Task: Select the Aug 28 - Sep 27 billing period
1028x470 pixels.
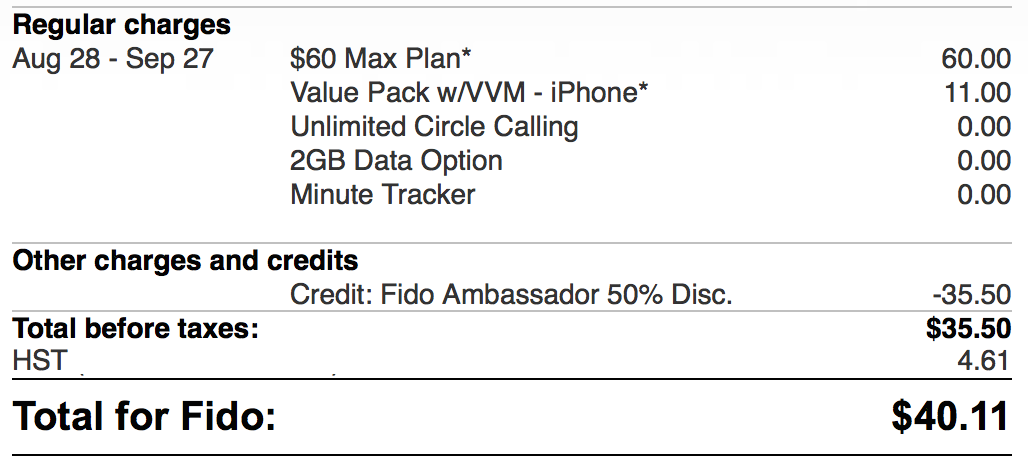Action: (x=113, y=59)
